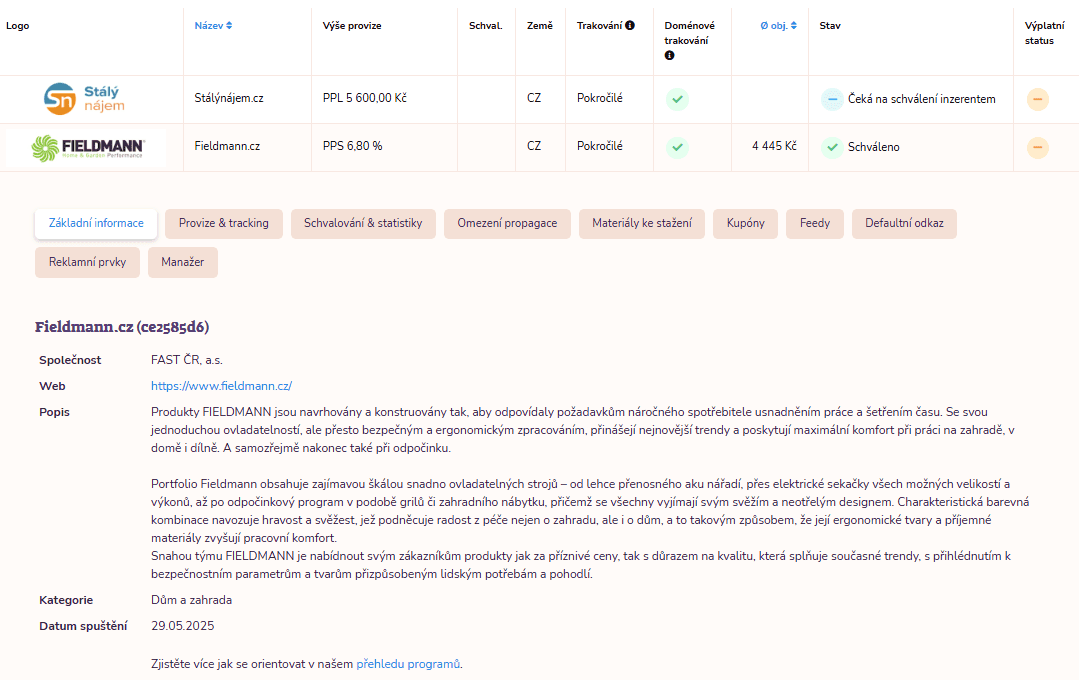Click green domain tracking check for Fieldmann.cz
The width and height of the screenshot is (1079, 680).
pyautogui.click(x=677, y=147)
